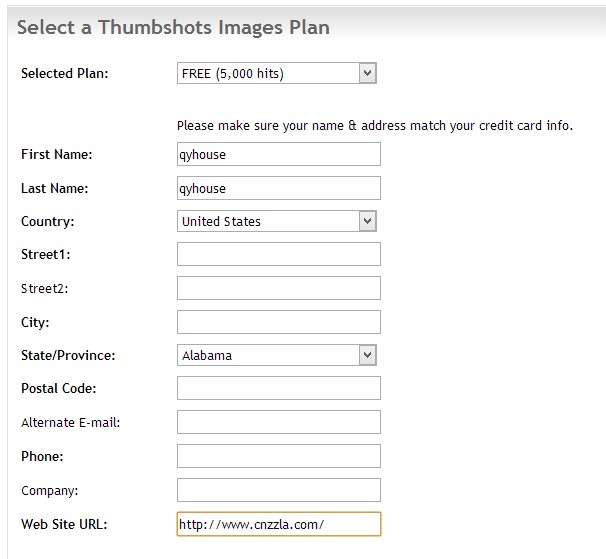Click the First Name input field
The width and height of the screenshot is (606, 559).
278,154
